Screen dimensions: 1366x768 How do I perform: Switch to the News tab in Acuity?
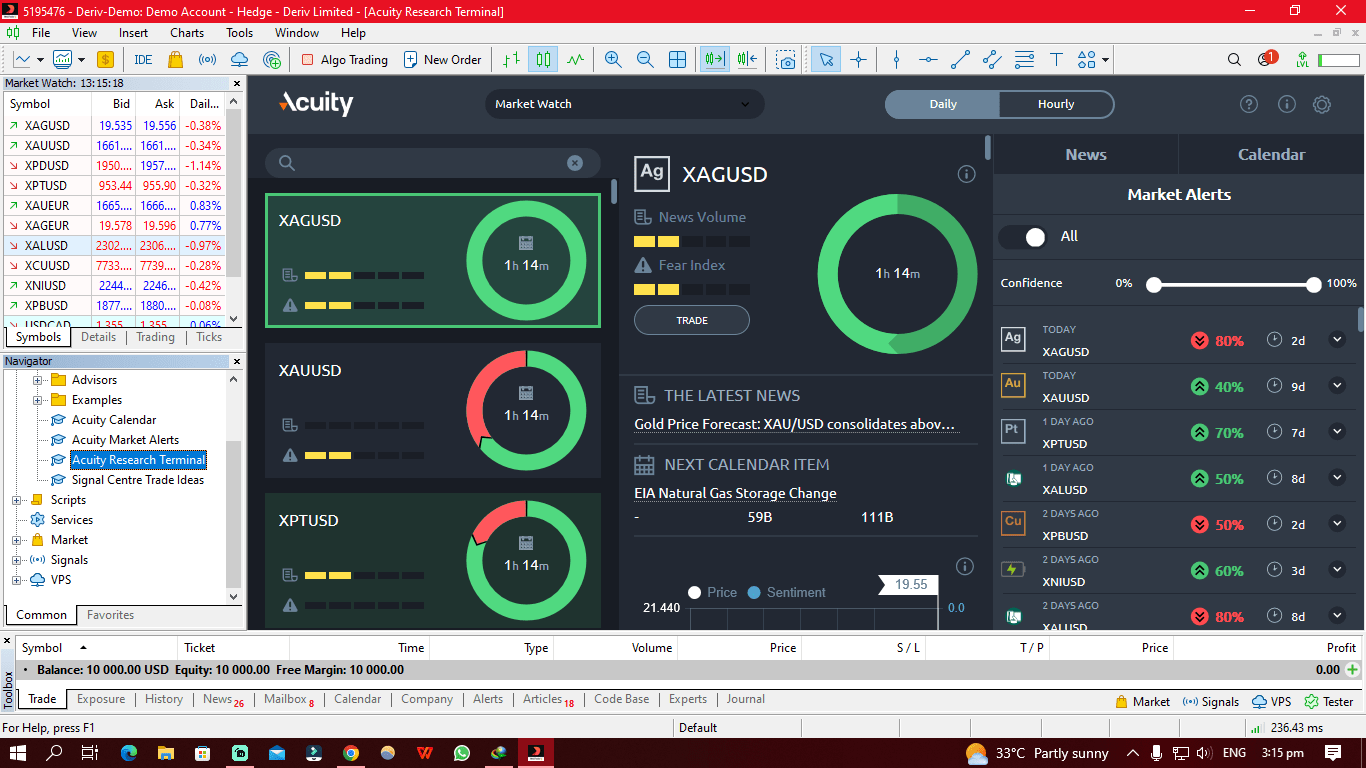pos(1086,154)
